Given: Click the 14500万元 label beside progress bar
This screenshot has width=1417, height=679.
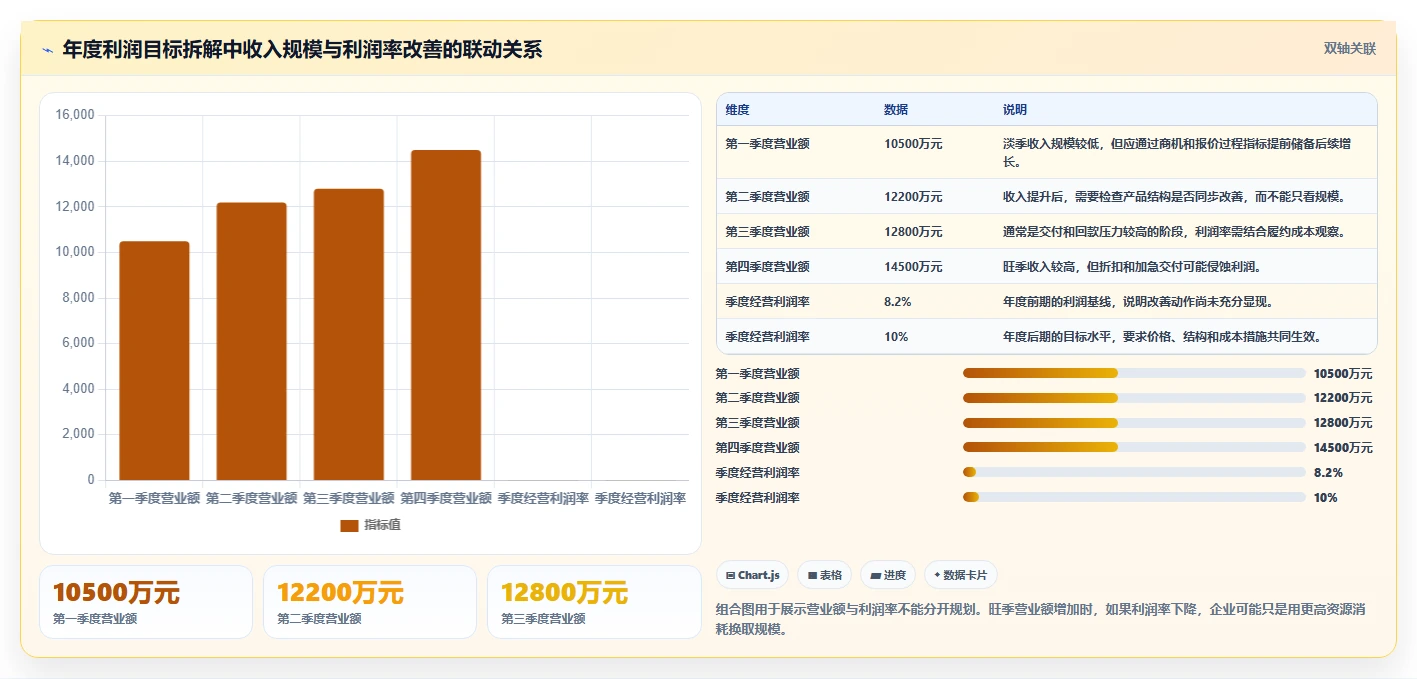Looking at the screenshot, I should pyautogui.click(x=1343, y=448).
